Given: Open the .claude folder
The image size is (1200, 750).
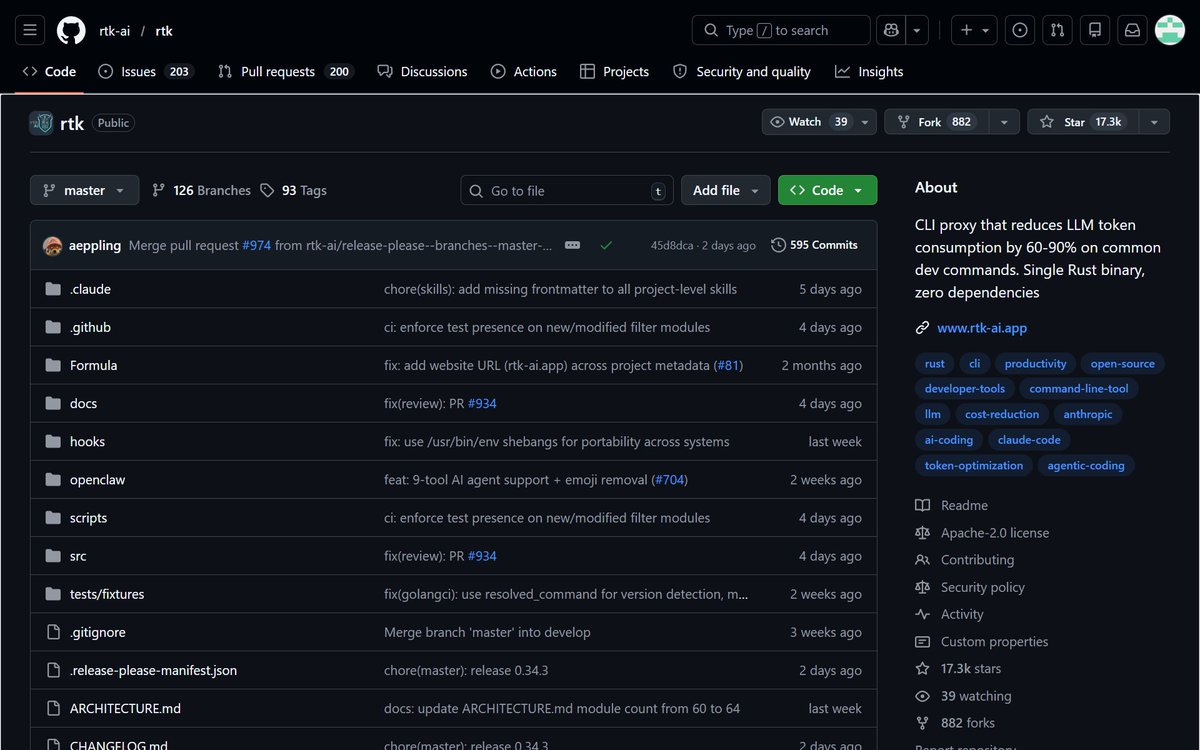Looking at the screenshot, I should (90, 289).
